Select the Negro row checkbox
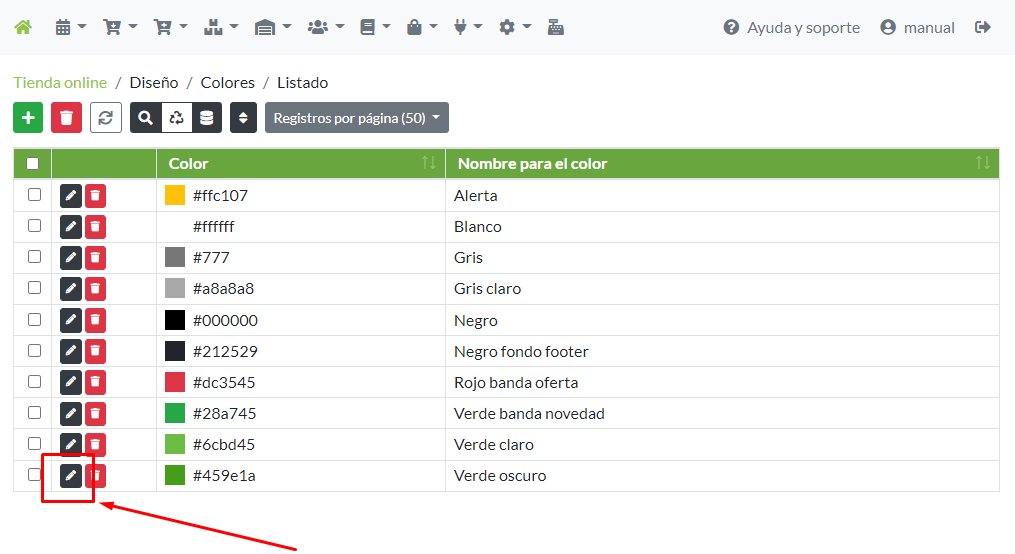This screenshot has width=1015, height=554. coord(34,320)
